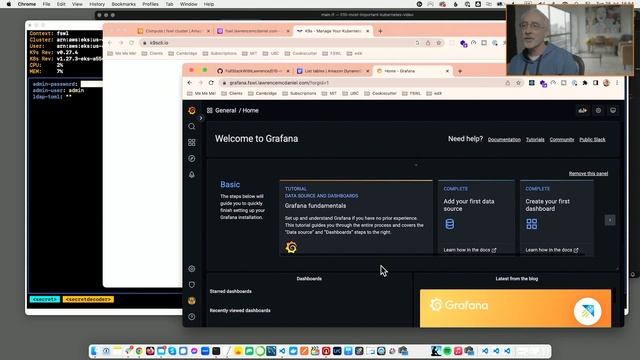Open the Explore compass icon in sidebar

pyautogui.click(x=192, y=158)
